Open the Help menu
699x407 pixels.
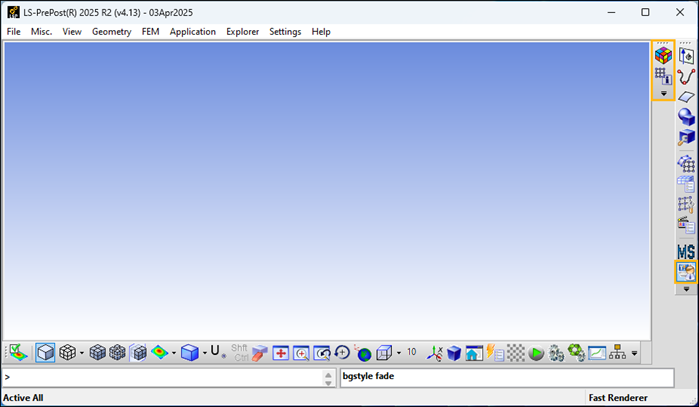[x=321, y=32]
